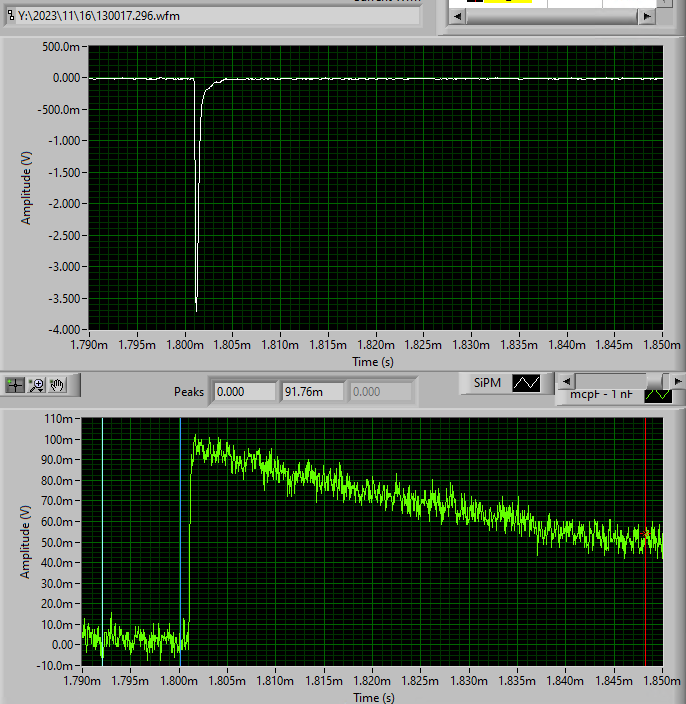Click lower graph Y-axis maximum 110m
The height and width of the screenshot is (704, 686).
pos(58,419)
